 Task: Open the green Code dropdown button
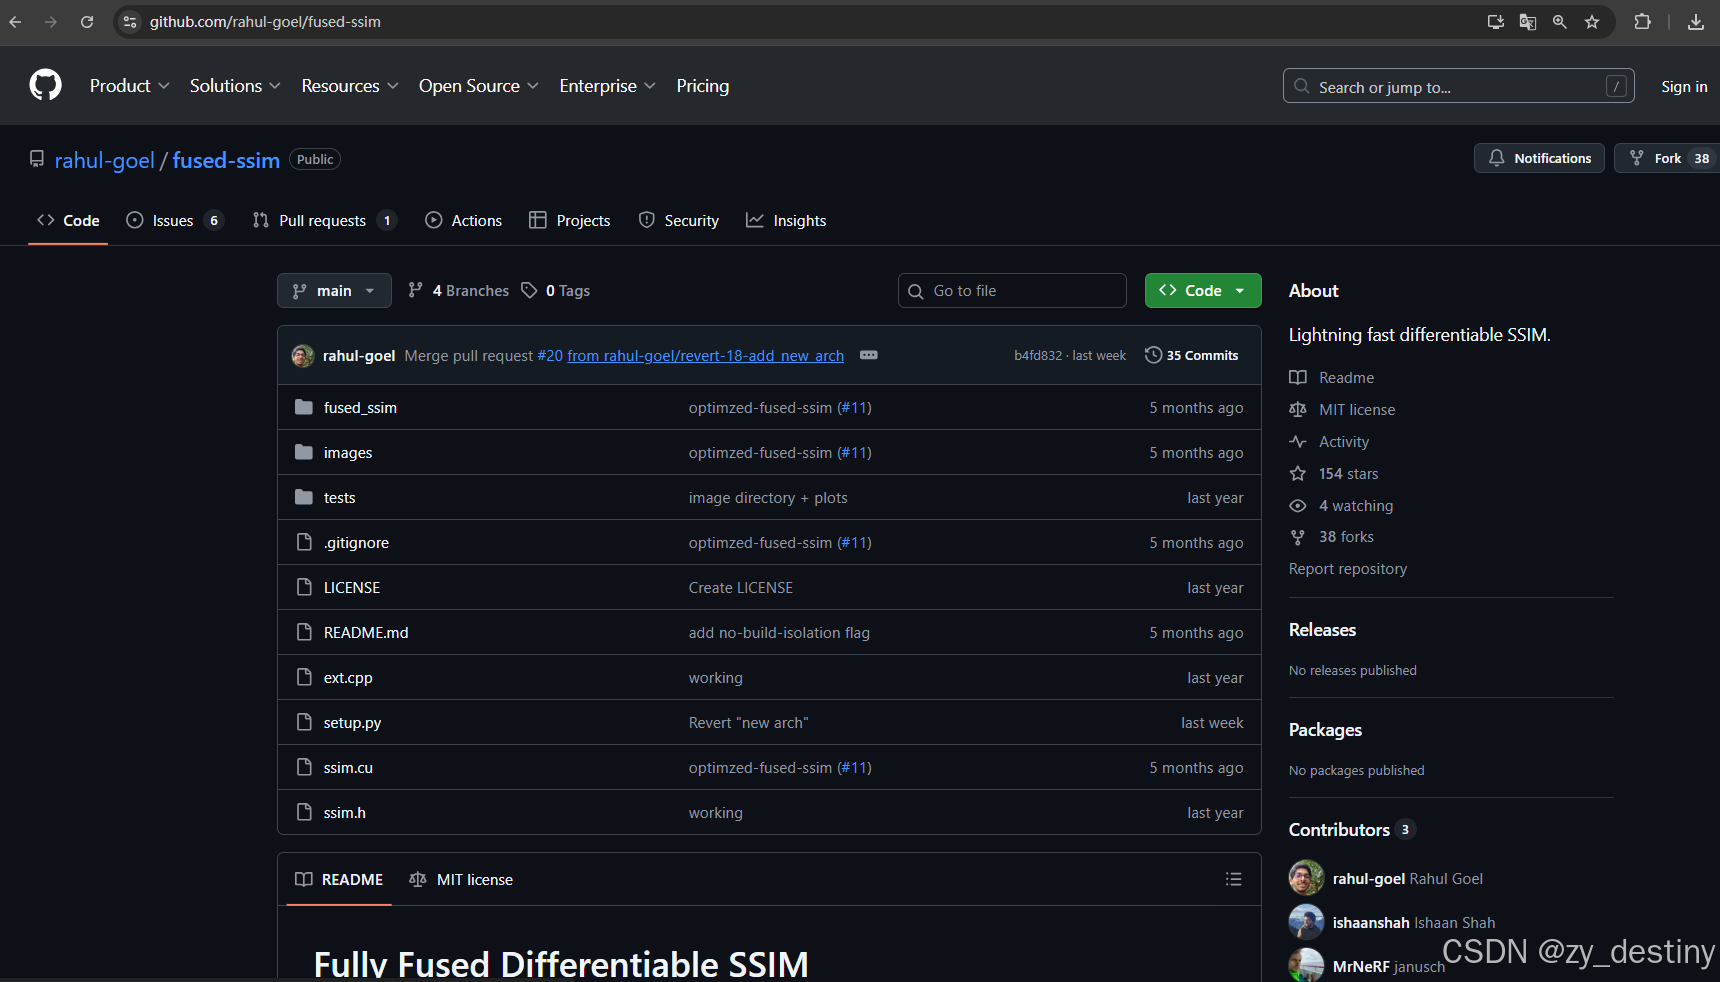pyautogui.click(x=1203, y=290)
